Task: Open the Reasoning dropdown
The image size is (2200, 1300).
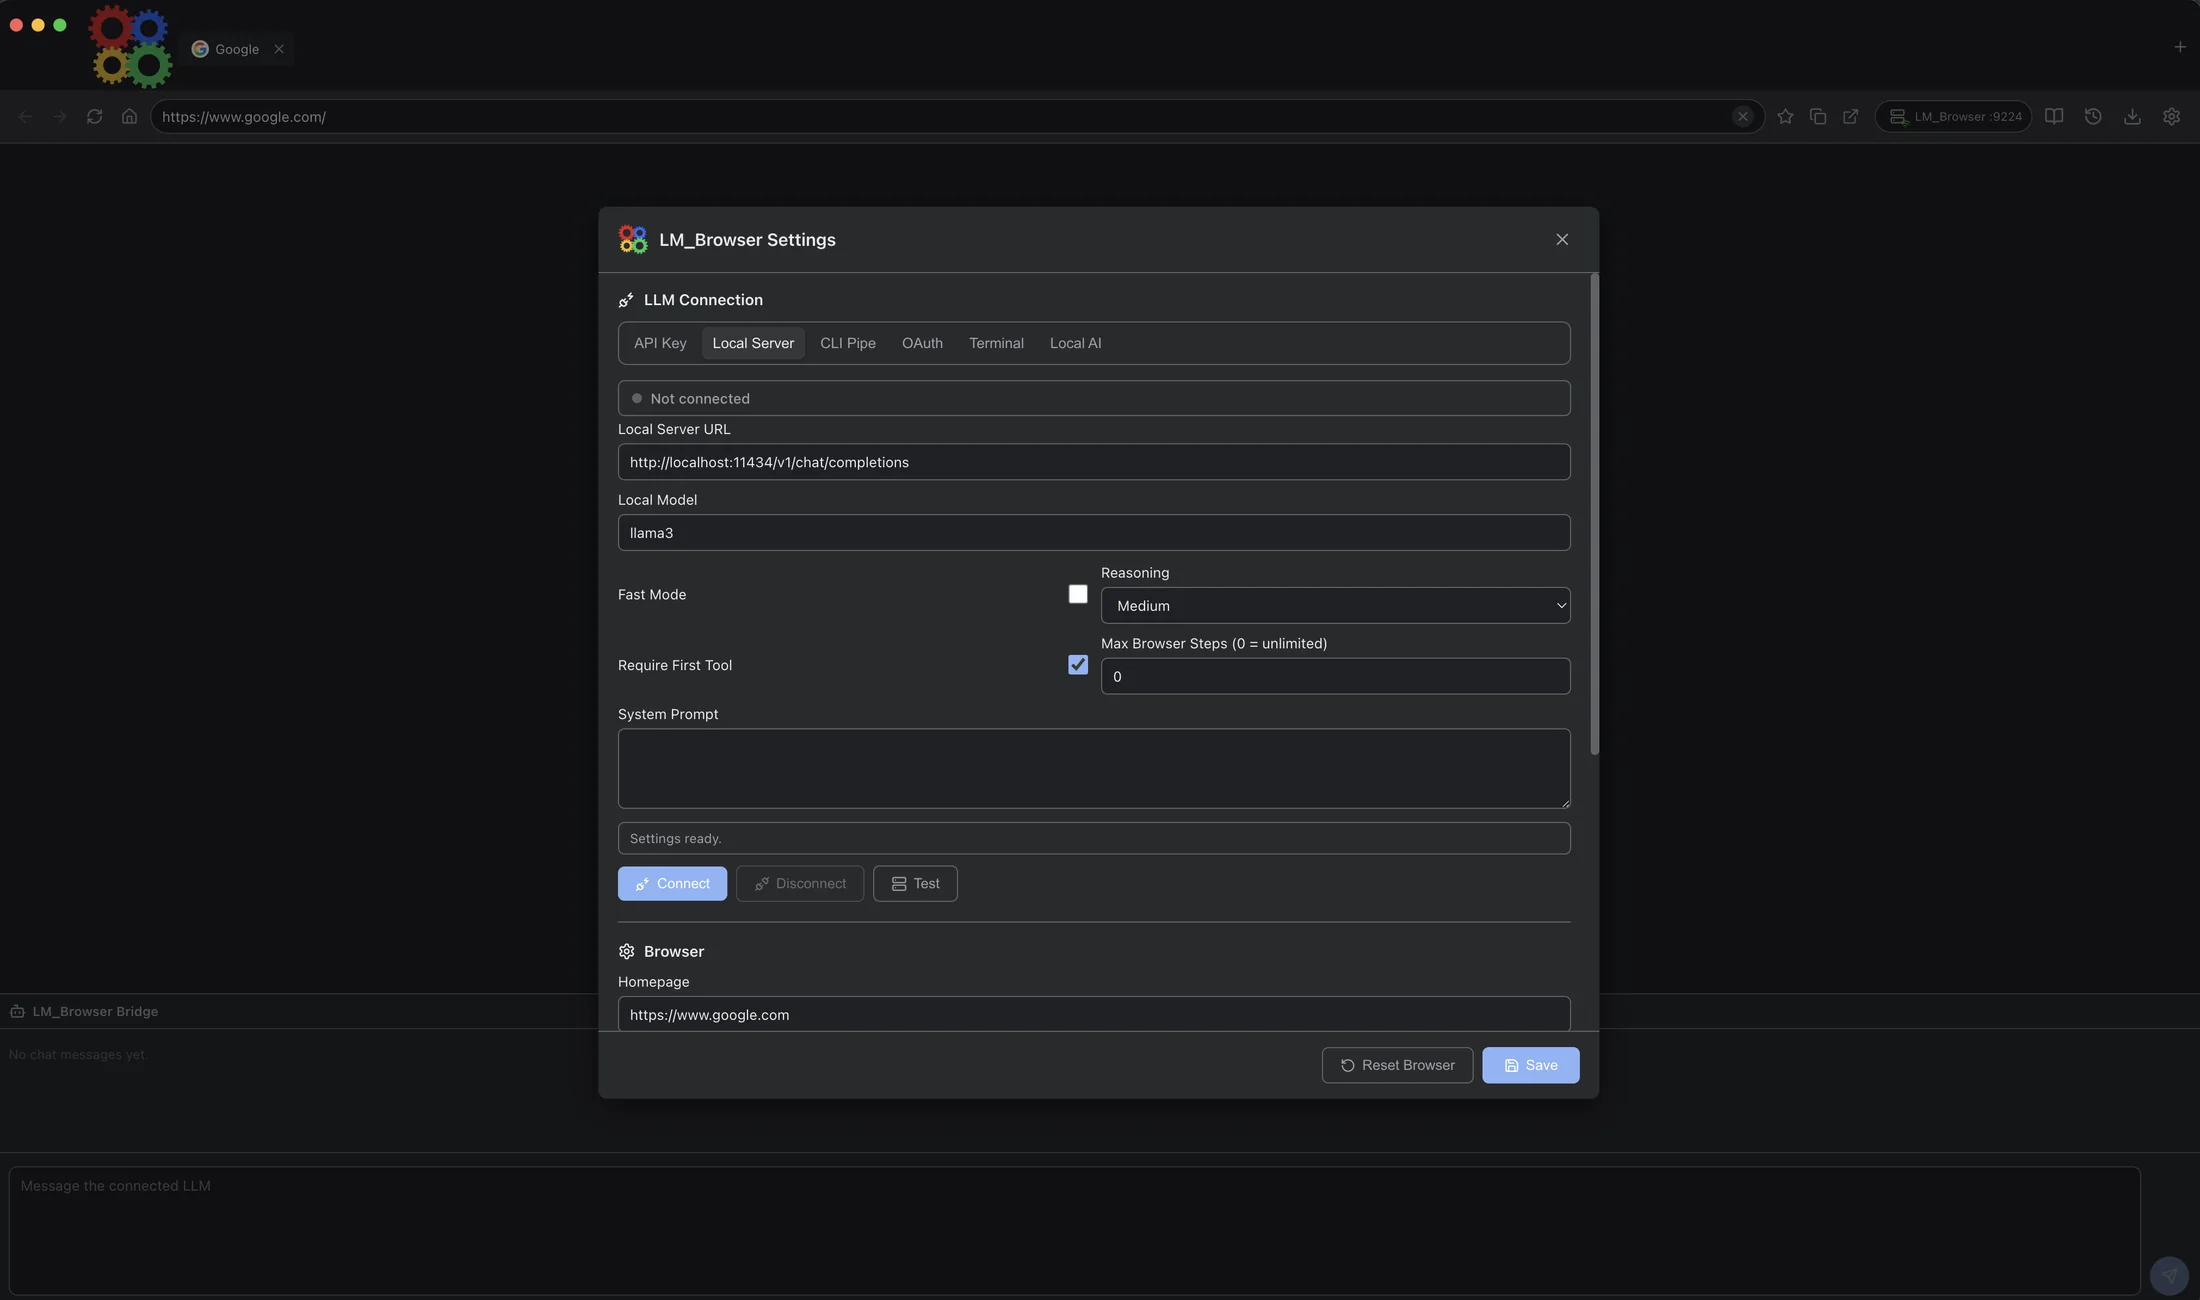Action: coord(1335,606)
